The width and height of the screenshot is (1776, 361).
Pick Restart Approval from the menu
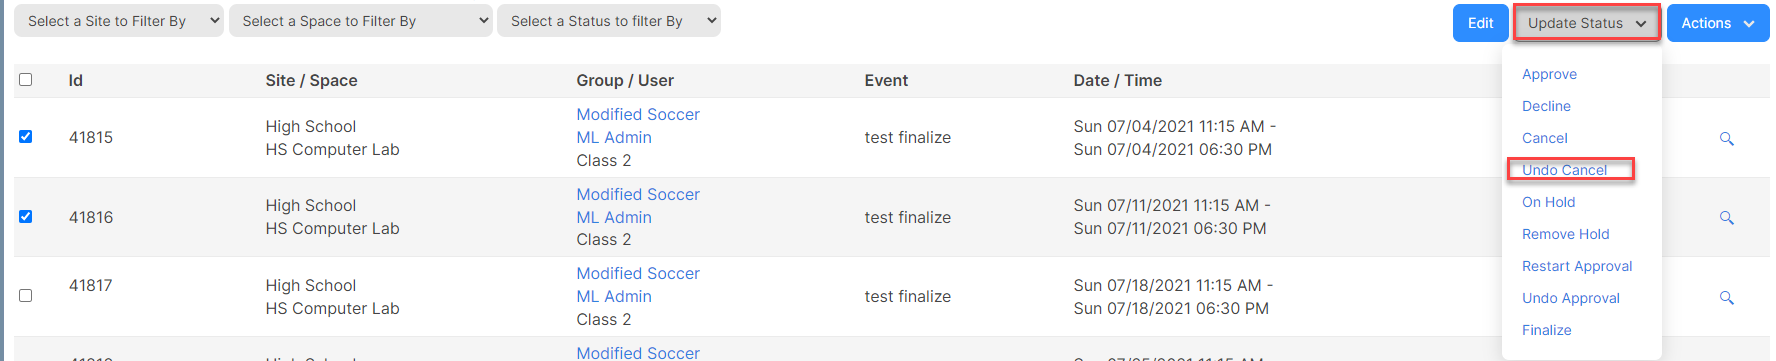1577,266
